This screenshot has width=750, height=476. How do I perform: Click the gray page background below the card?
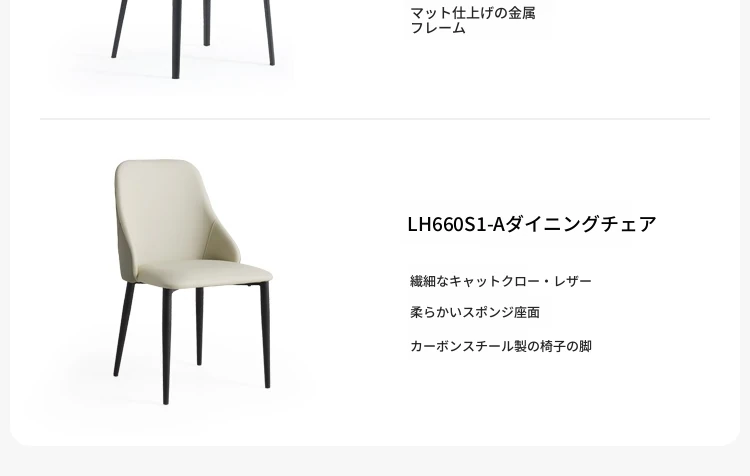click(x=375, y=462)
